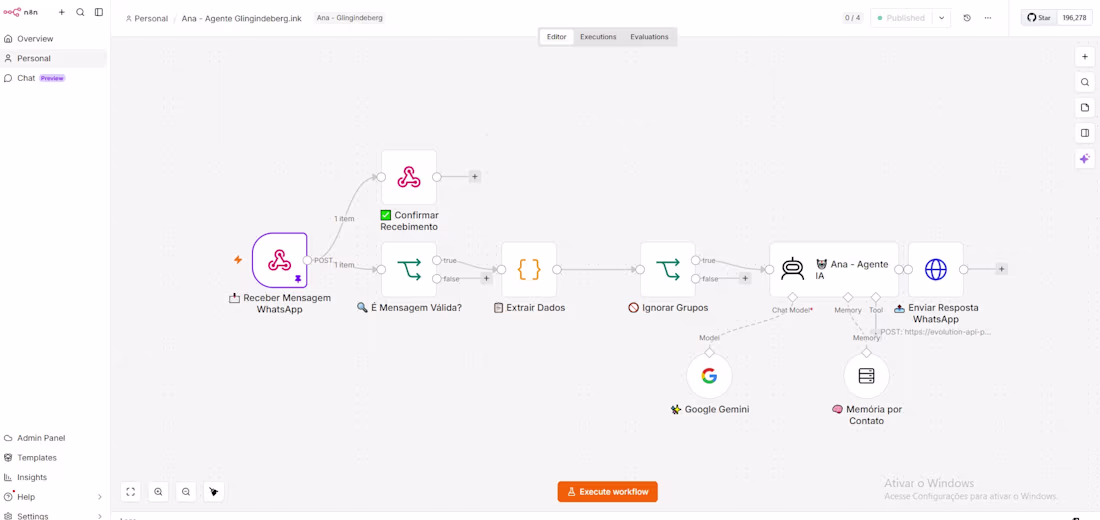Open Chat Preview in the sidebar

coord(55,78)
